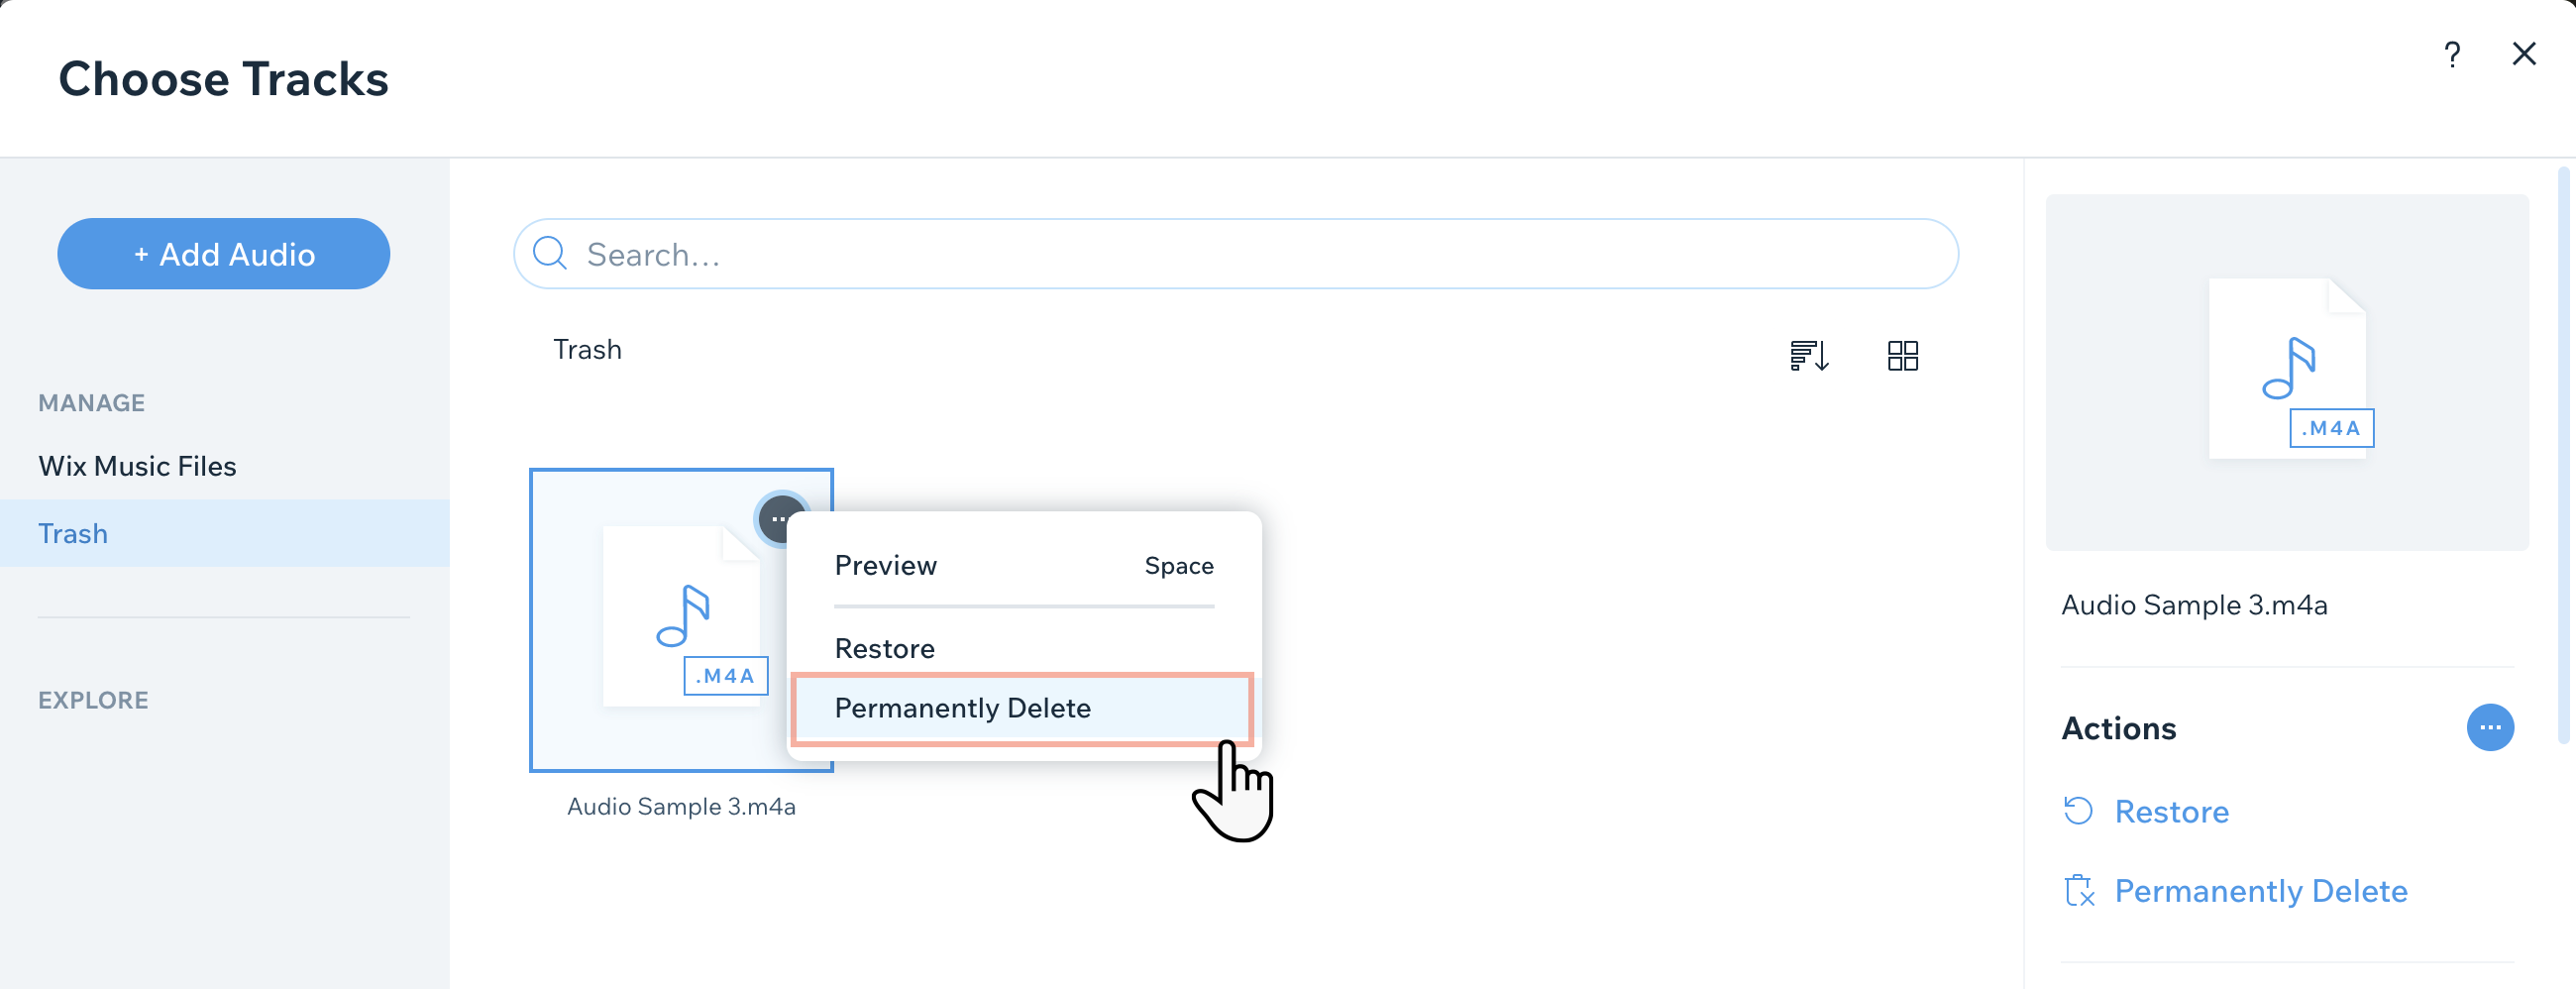Open the help question mark icon
Screen dimensions: 2576x989
pos(2451,54)
